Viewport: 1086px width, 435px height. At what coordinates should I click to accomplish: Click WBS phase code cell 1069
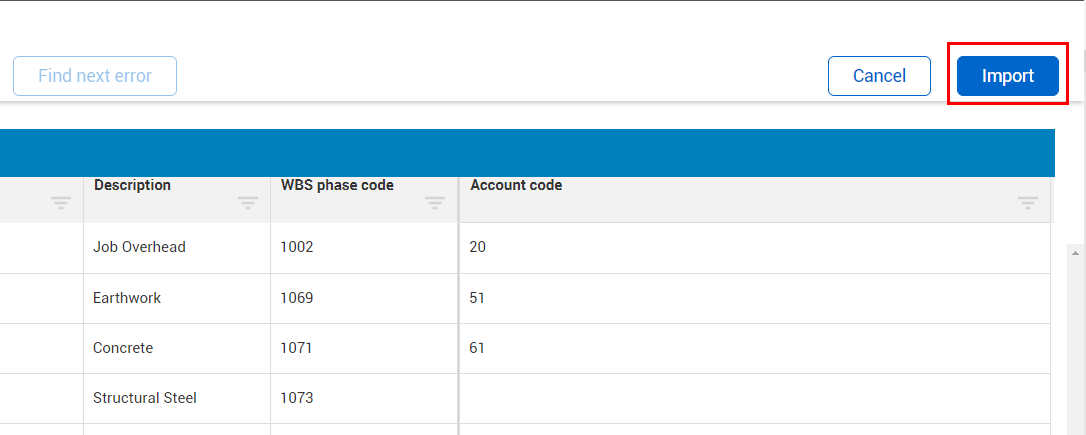(297, 298)
